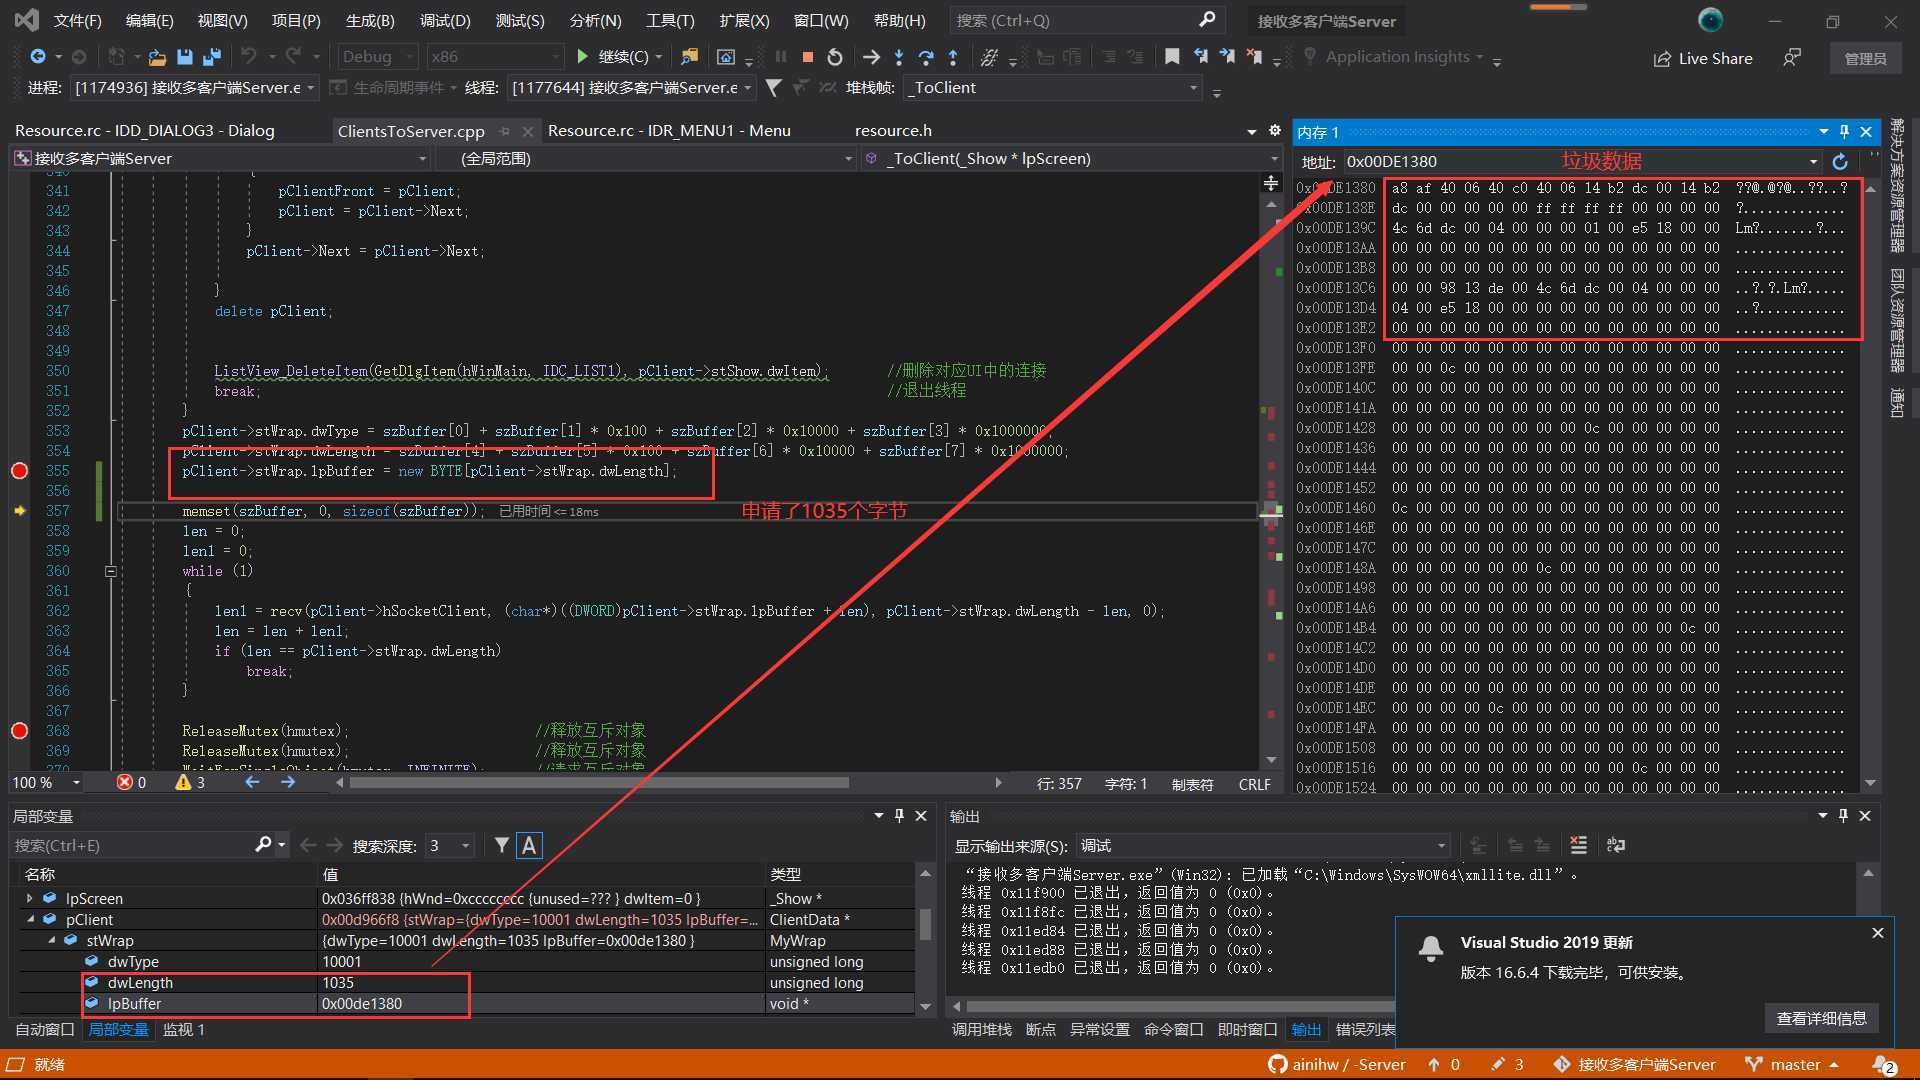Open the memory address 0x00DE1380 dropdown

coord(1813,162)
